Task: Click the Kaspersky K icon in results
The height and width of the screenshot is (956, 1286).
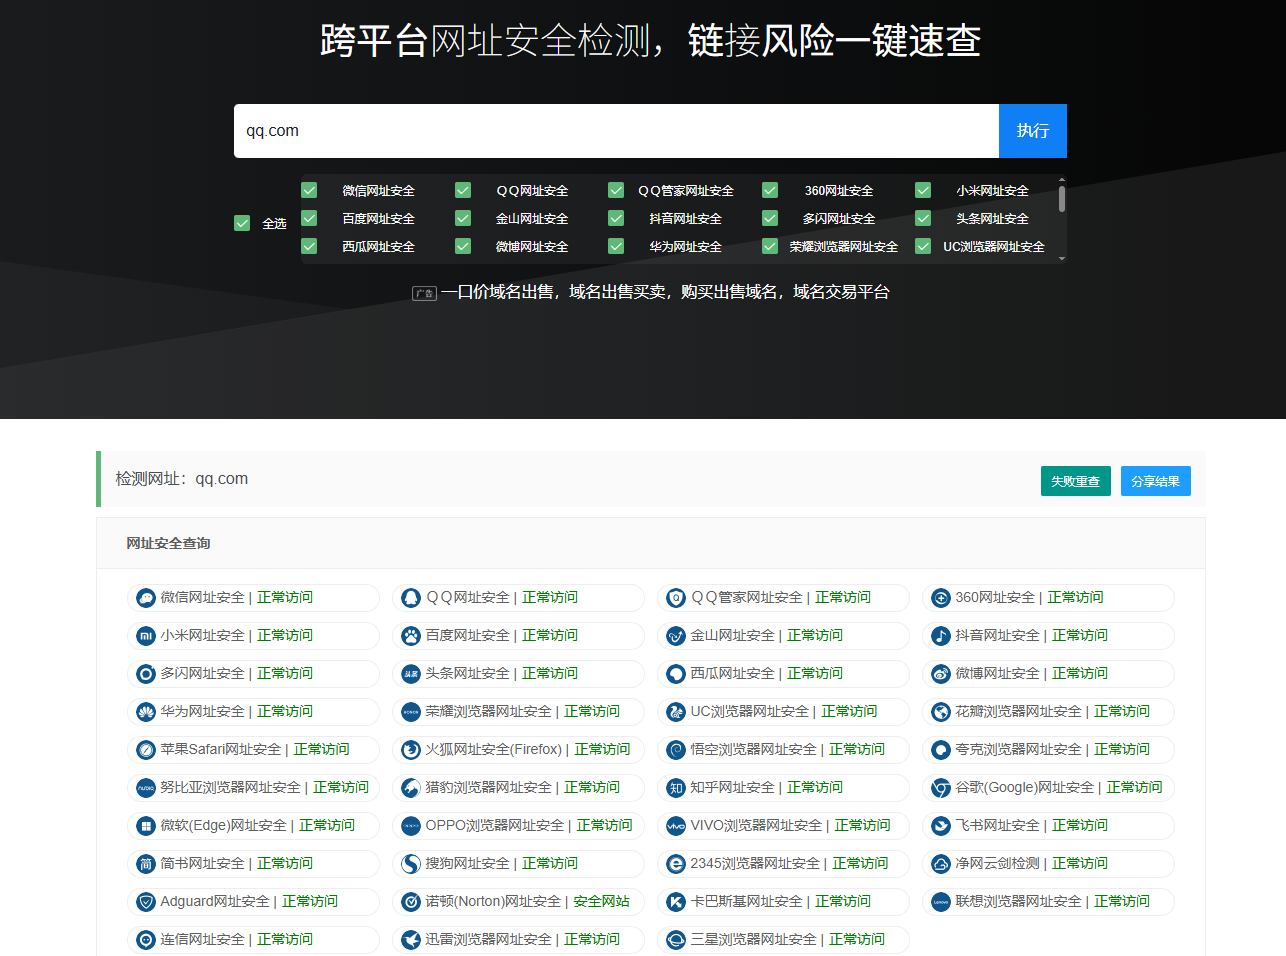Action: pos(676,902)
